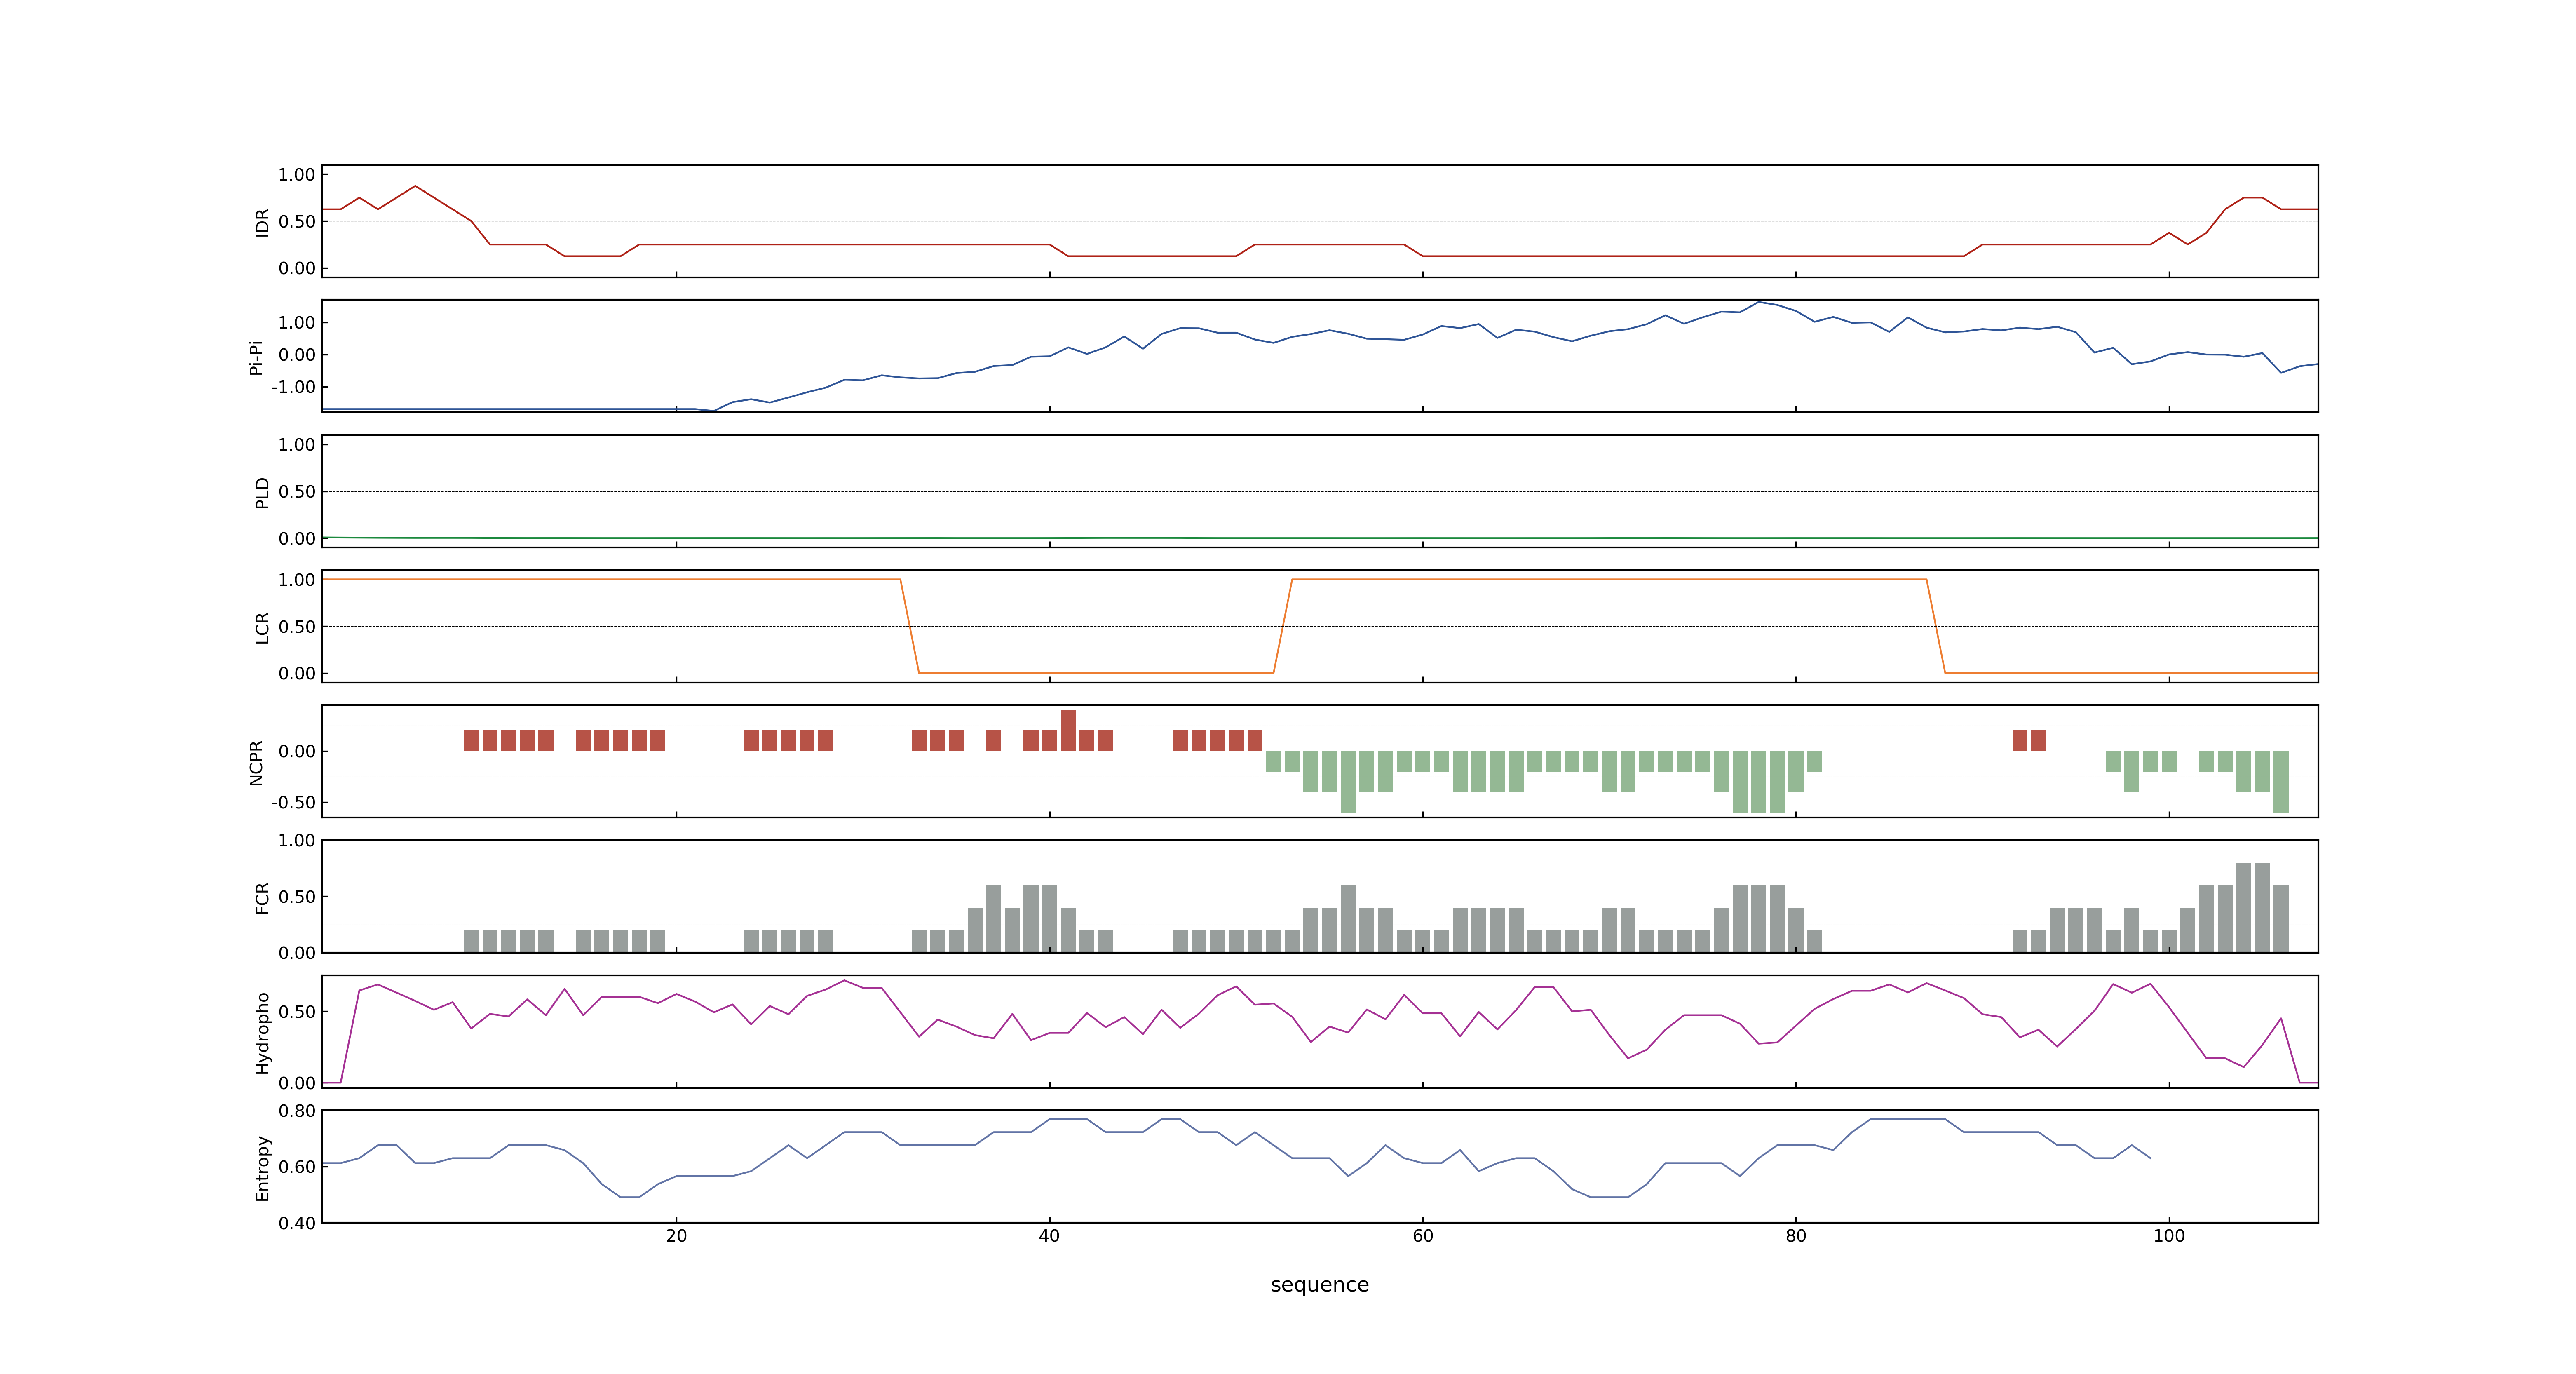Click the LCR axis label
The image size is (2576, 1374).
coord(262,628)
